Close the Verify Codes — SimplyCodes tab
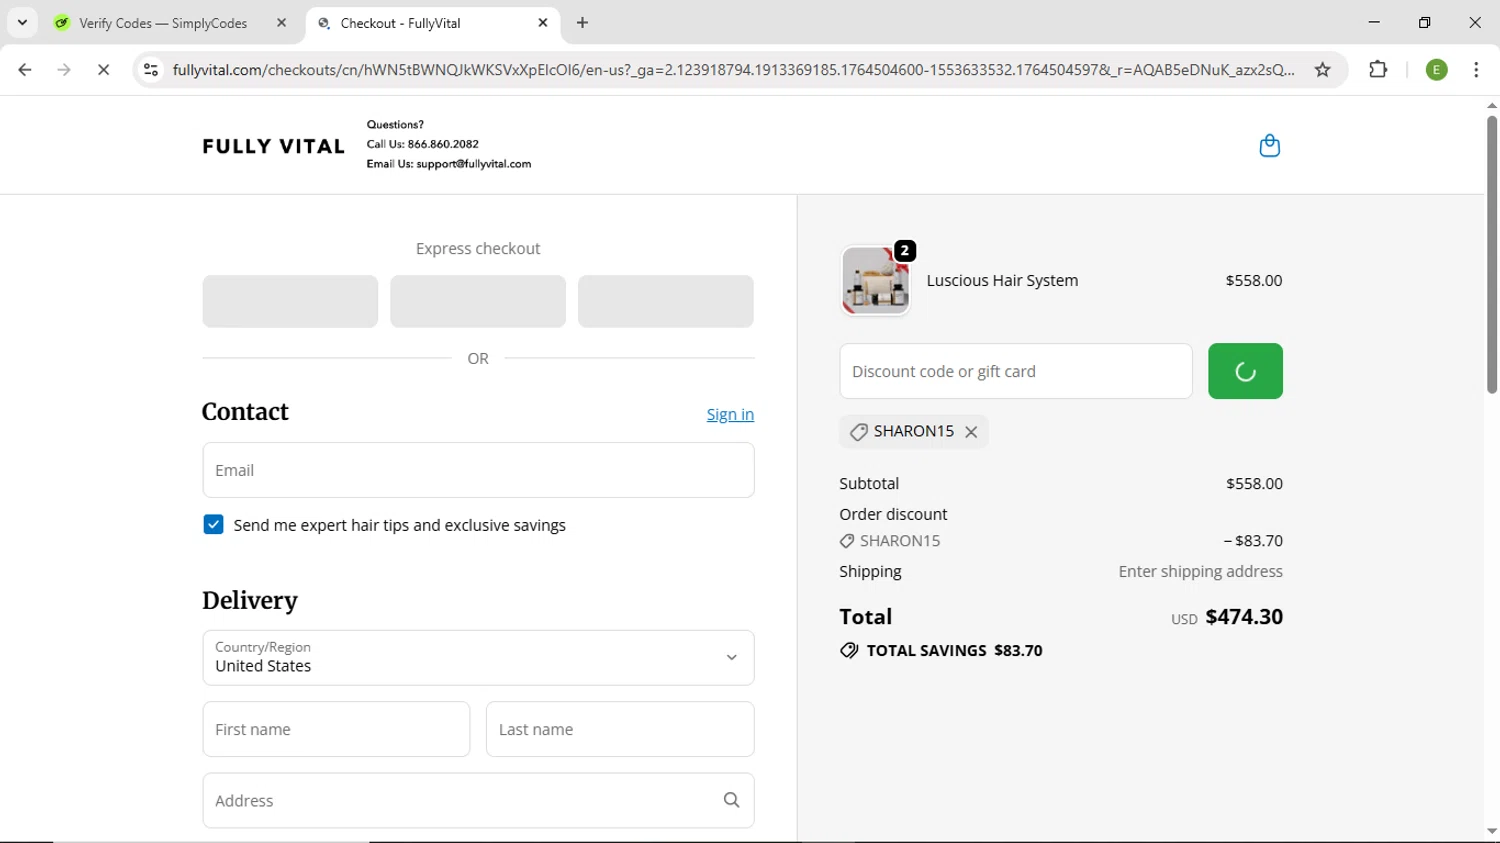This screenshot has width=1500, height=843. 282,23
